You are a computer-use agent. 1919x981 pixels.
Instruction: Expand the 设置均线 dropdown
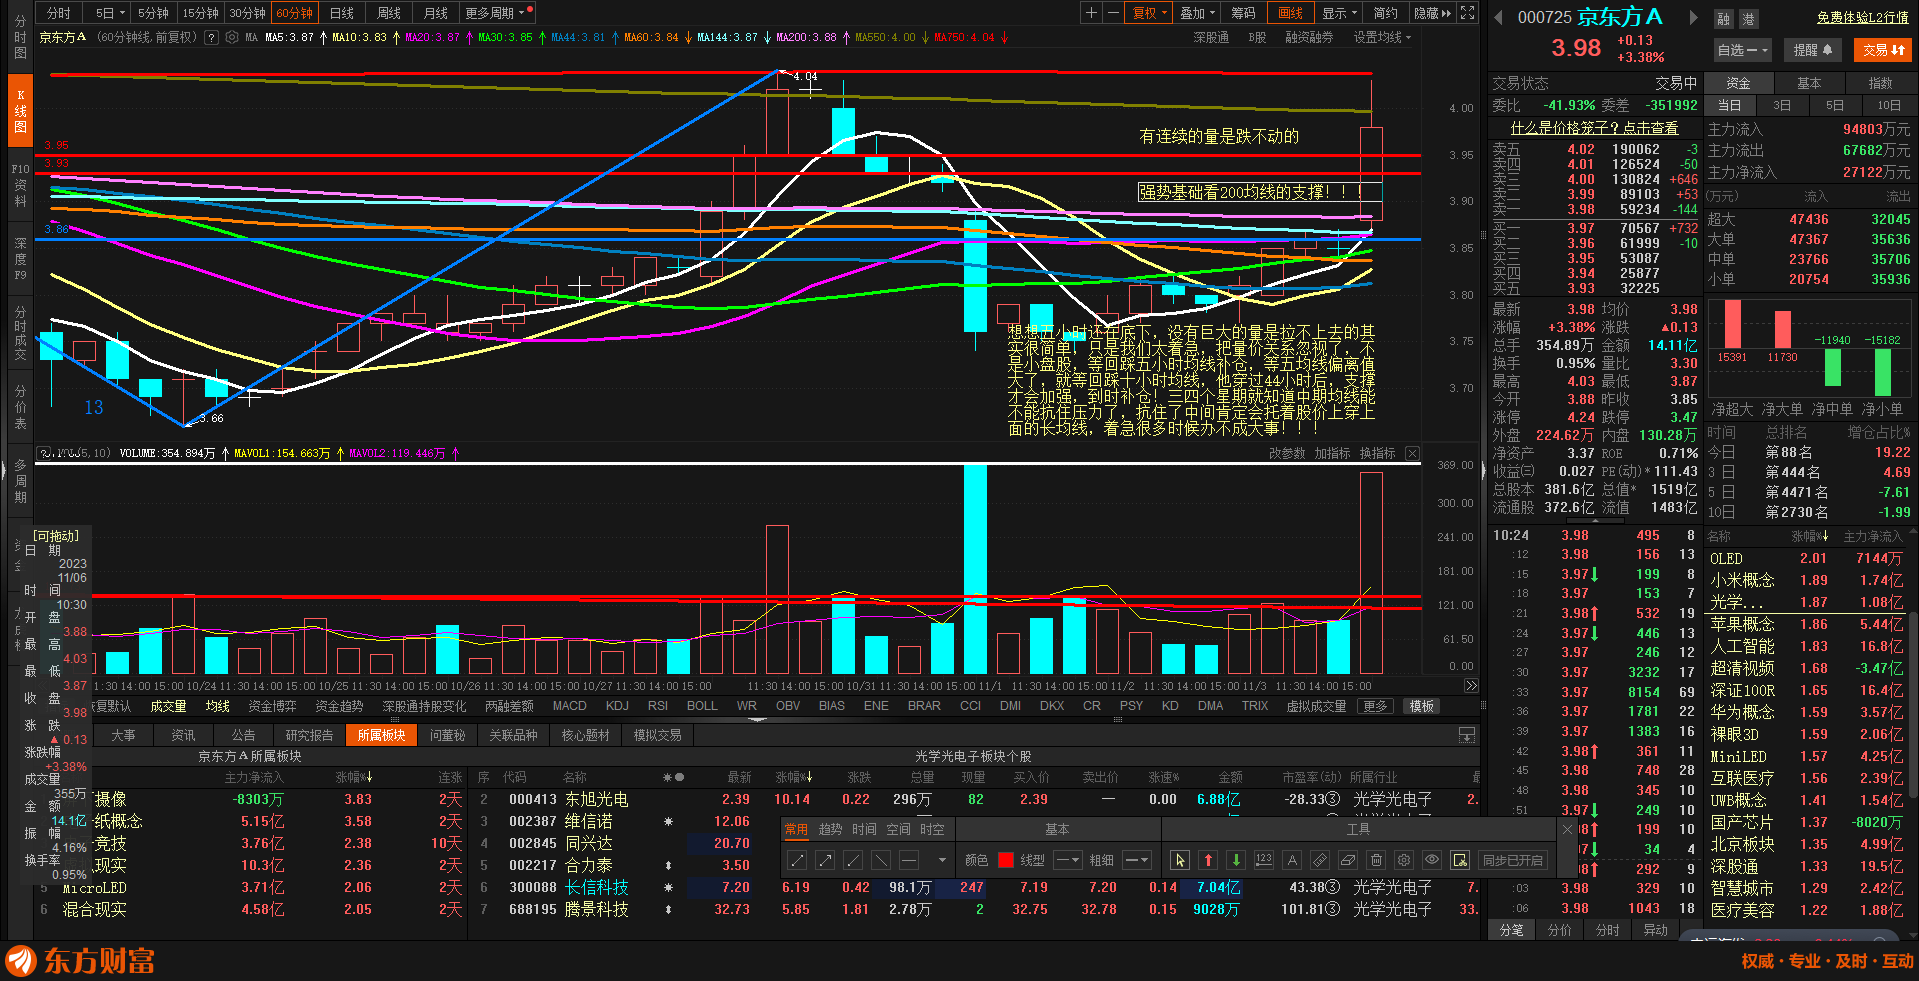(1383, 38)
